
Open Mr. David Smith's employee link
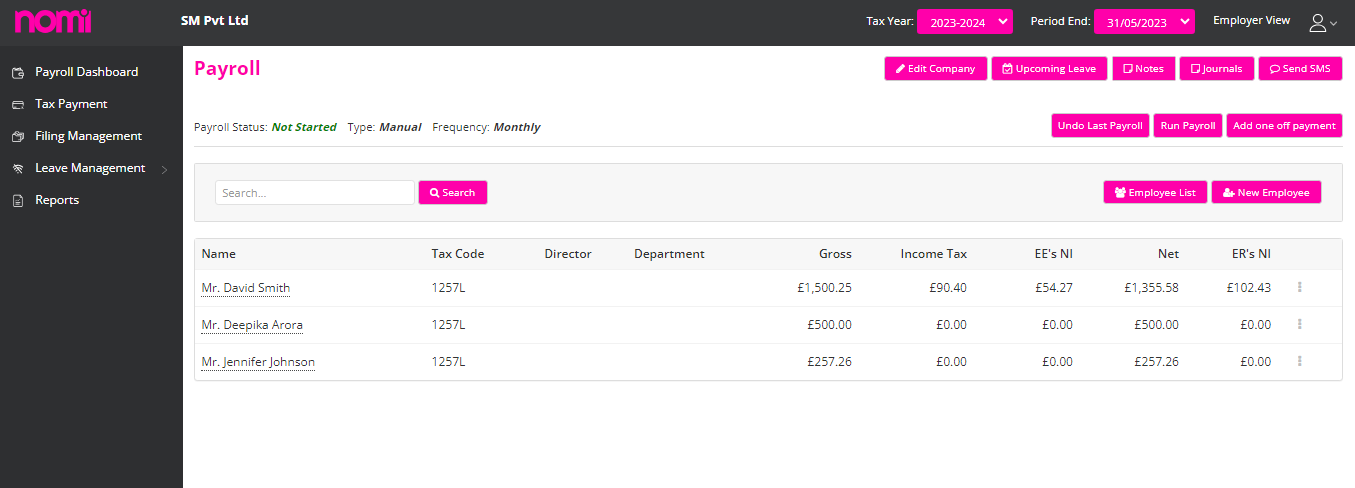[x=245, y=288]
